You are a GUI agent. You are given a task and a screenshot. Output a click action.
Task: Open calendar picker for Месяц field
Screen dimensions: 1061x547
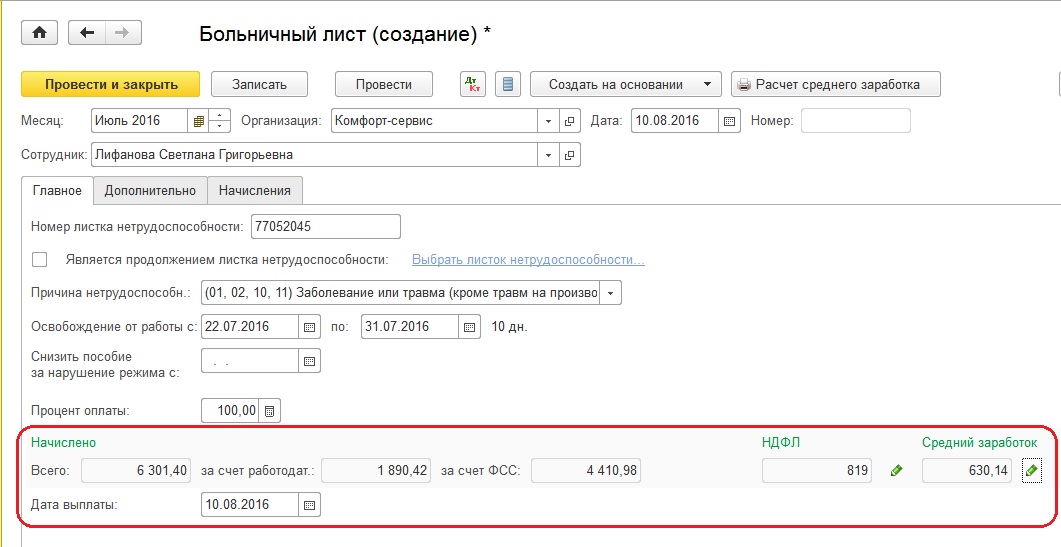[x=198, y=121]
